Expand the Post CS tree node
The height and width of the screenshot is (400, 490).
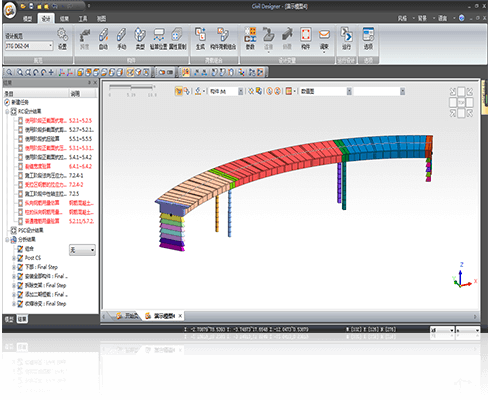click(14, 258)
